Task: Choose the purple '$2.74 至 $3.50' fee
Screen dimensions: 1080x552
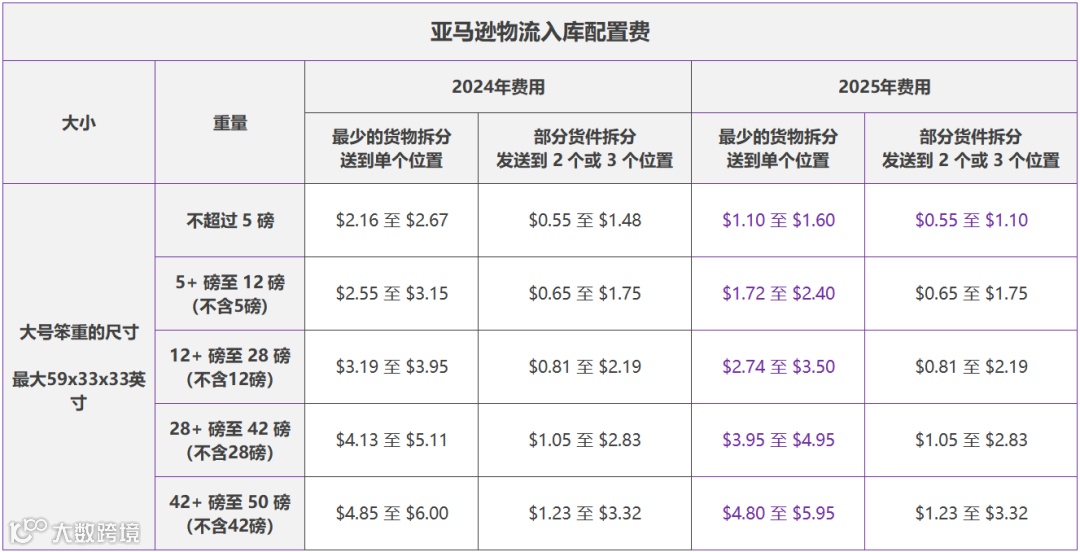Action: (x=778, y=367)
